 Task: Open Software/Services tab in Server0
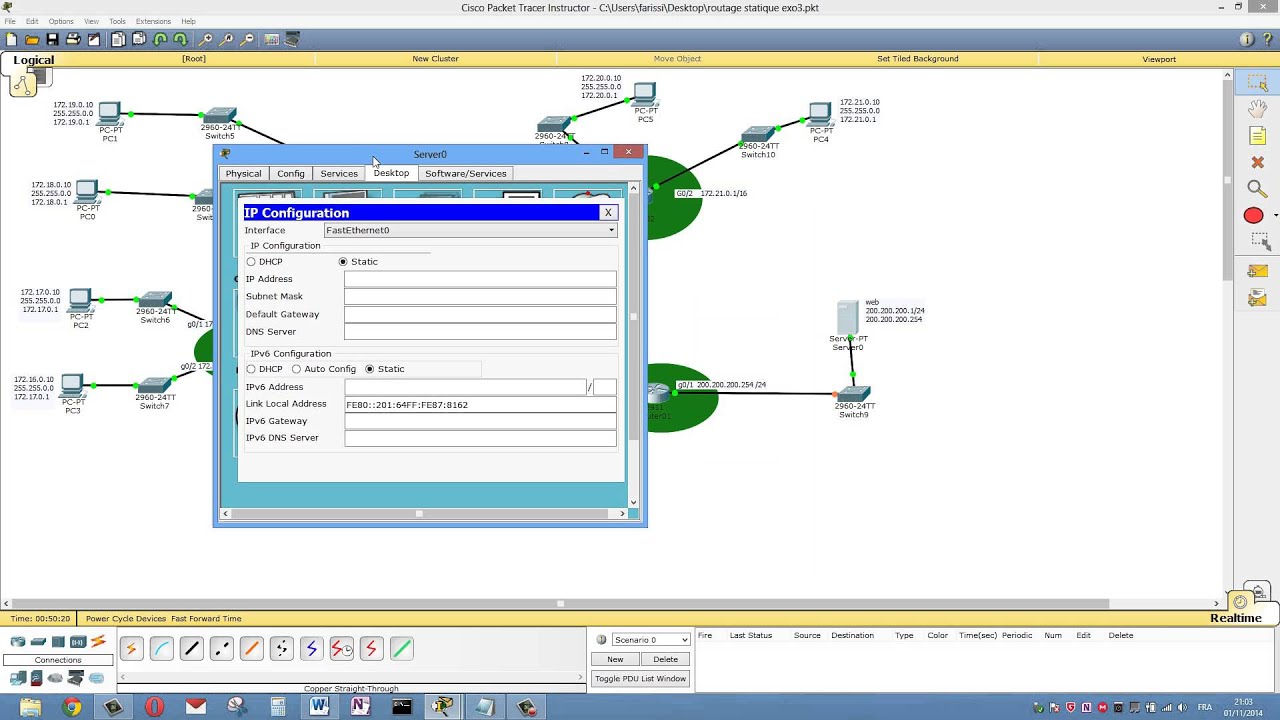click(466, 174)
